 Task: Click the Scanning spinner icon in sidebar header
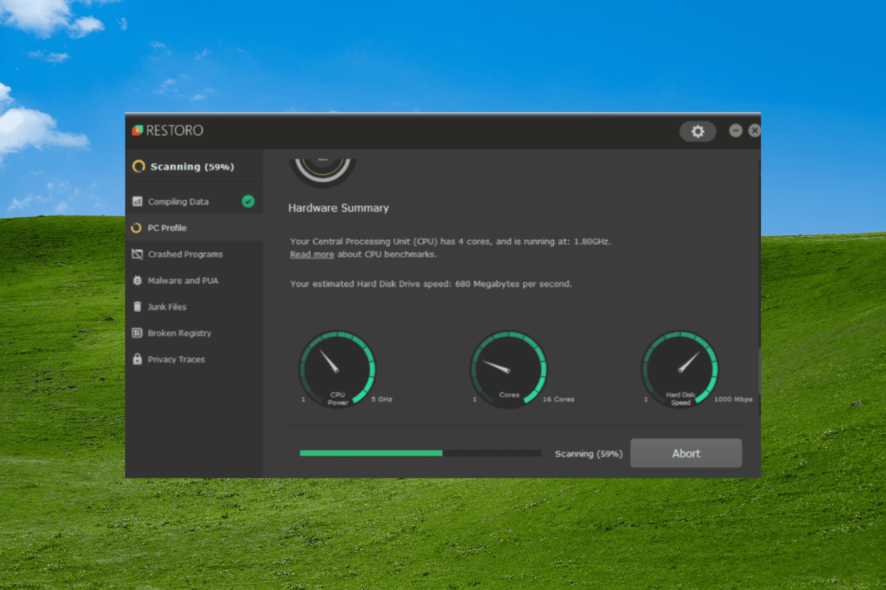point(138,166)
